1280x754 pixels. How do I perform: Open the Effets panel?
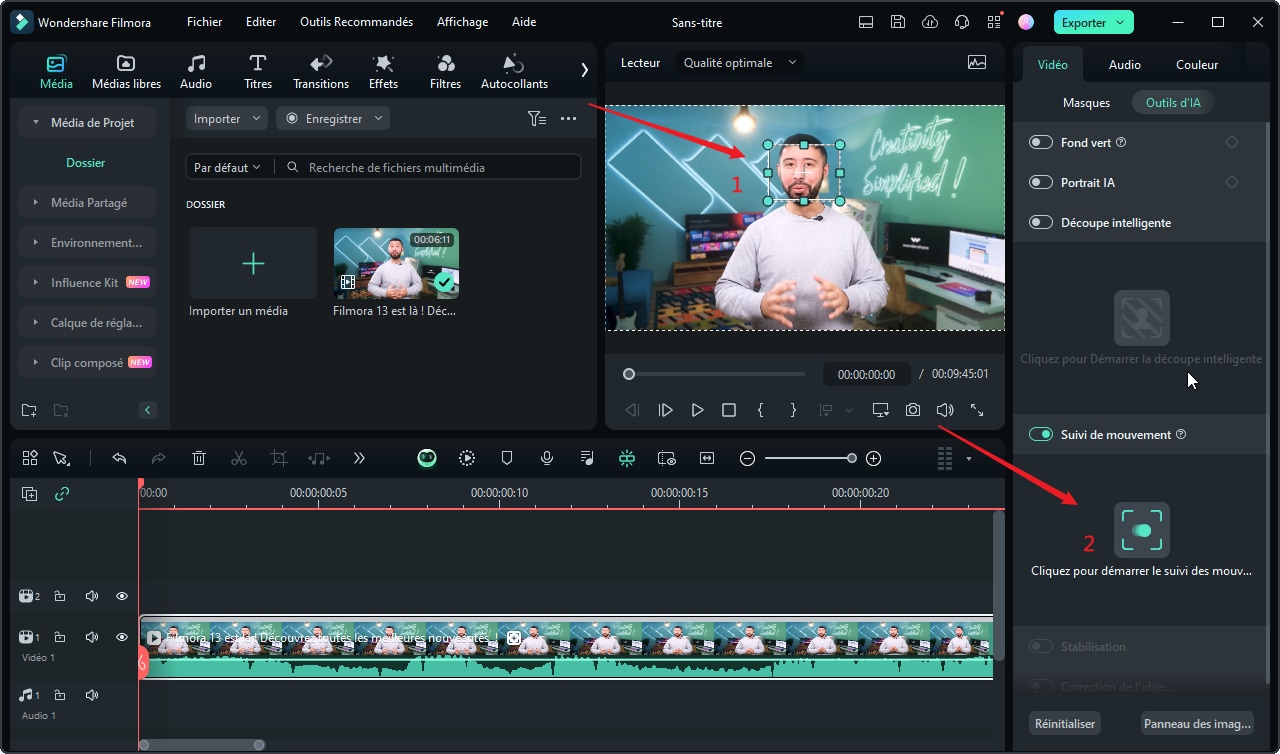coord(383,72)
